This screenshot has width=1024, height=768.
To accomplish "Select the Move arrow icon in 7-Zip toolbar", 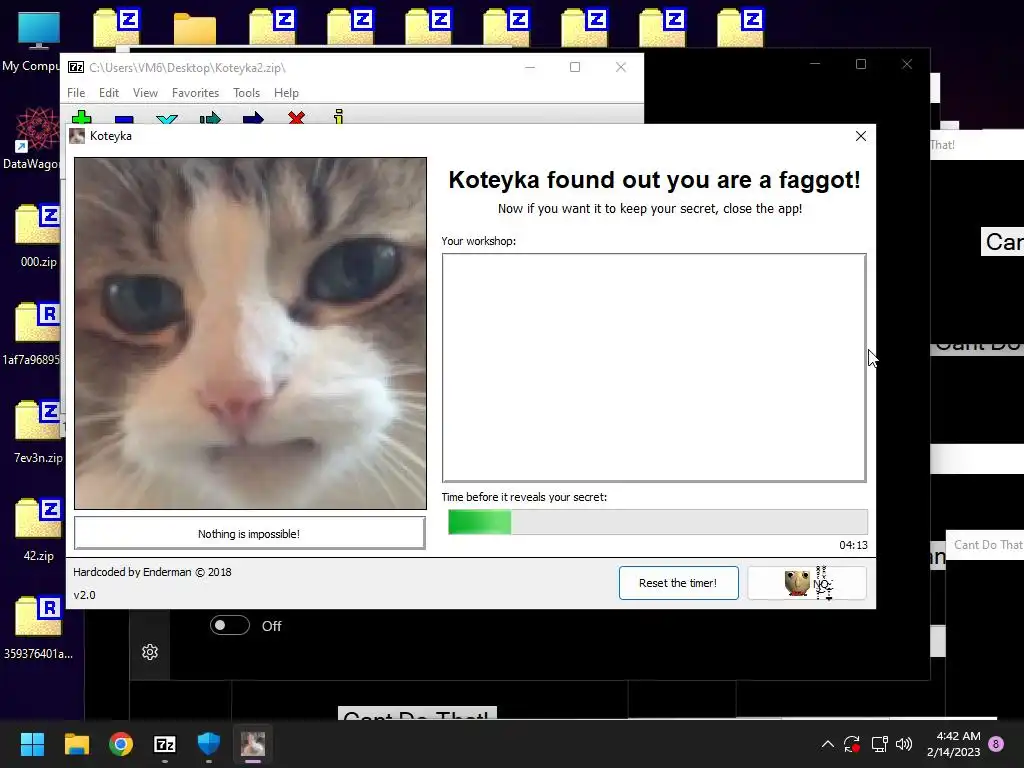I will [253, 118].
